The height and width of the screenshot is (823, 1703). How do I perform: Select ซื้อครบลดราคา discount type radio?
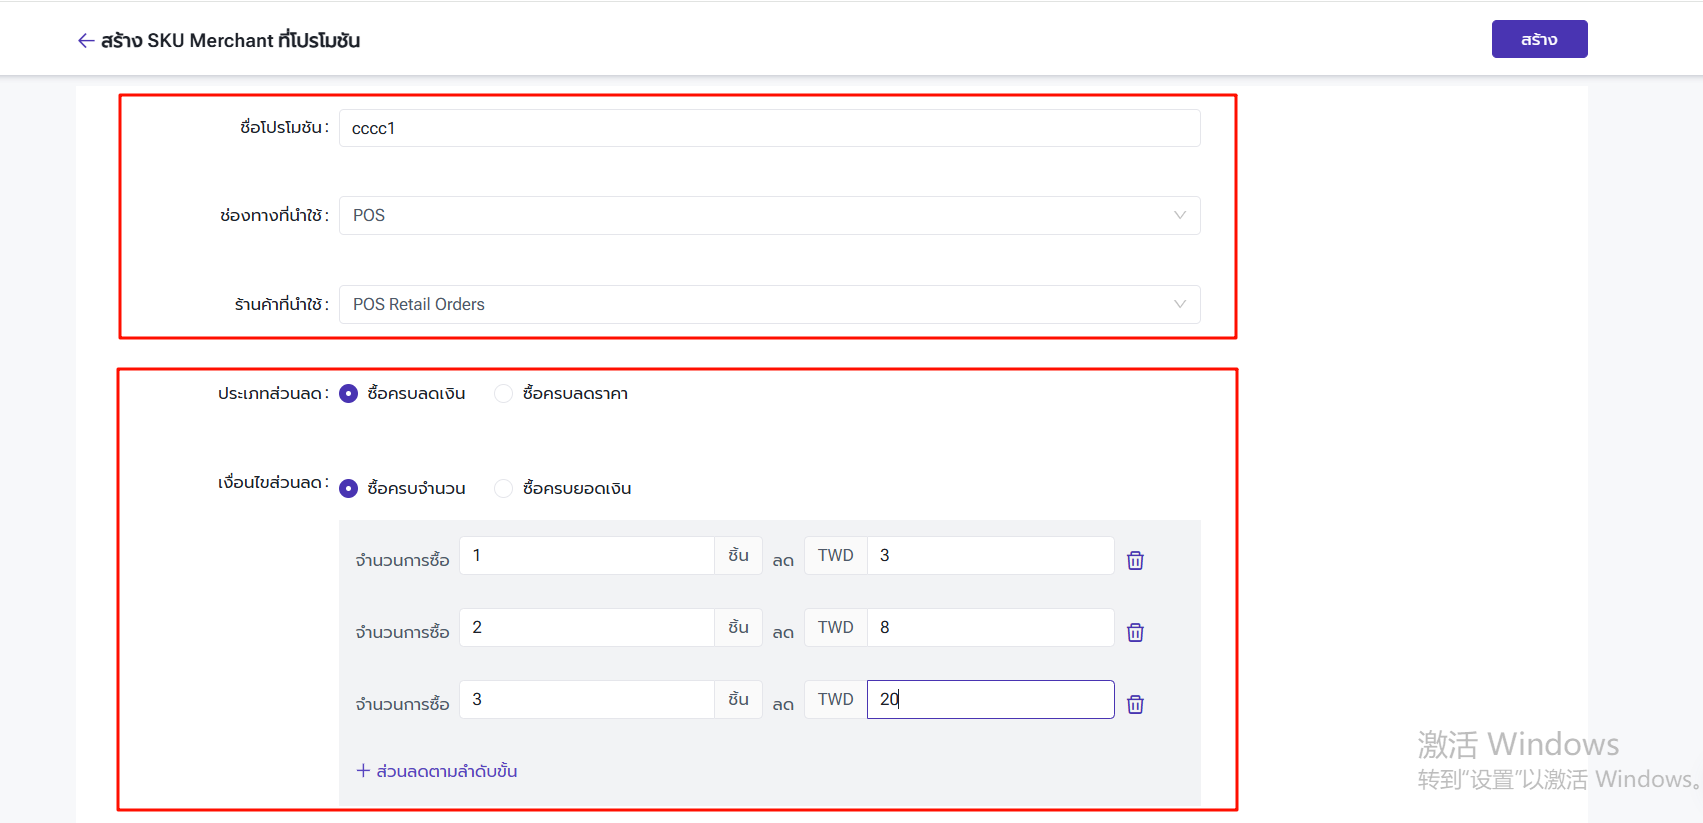click(504, 394)
